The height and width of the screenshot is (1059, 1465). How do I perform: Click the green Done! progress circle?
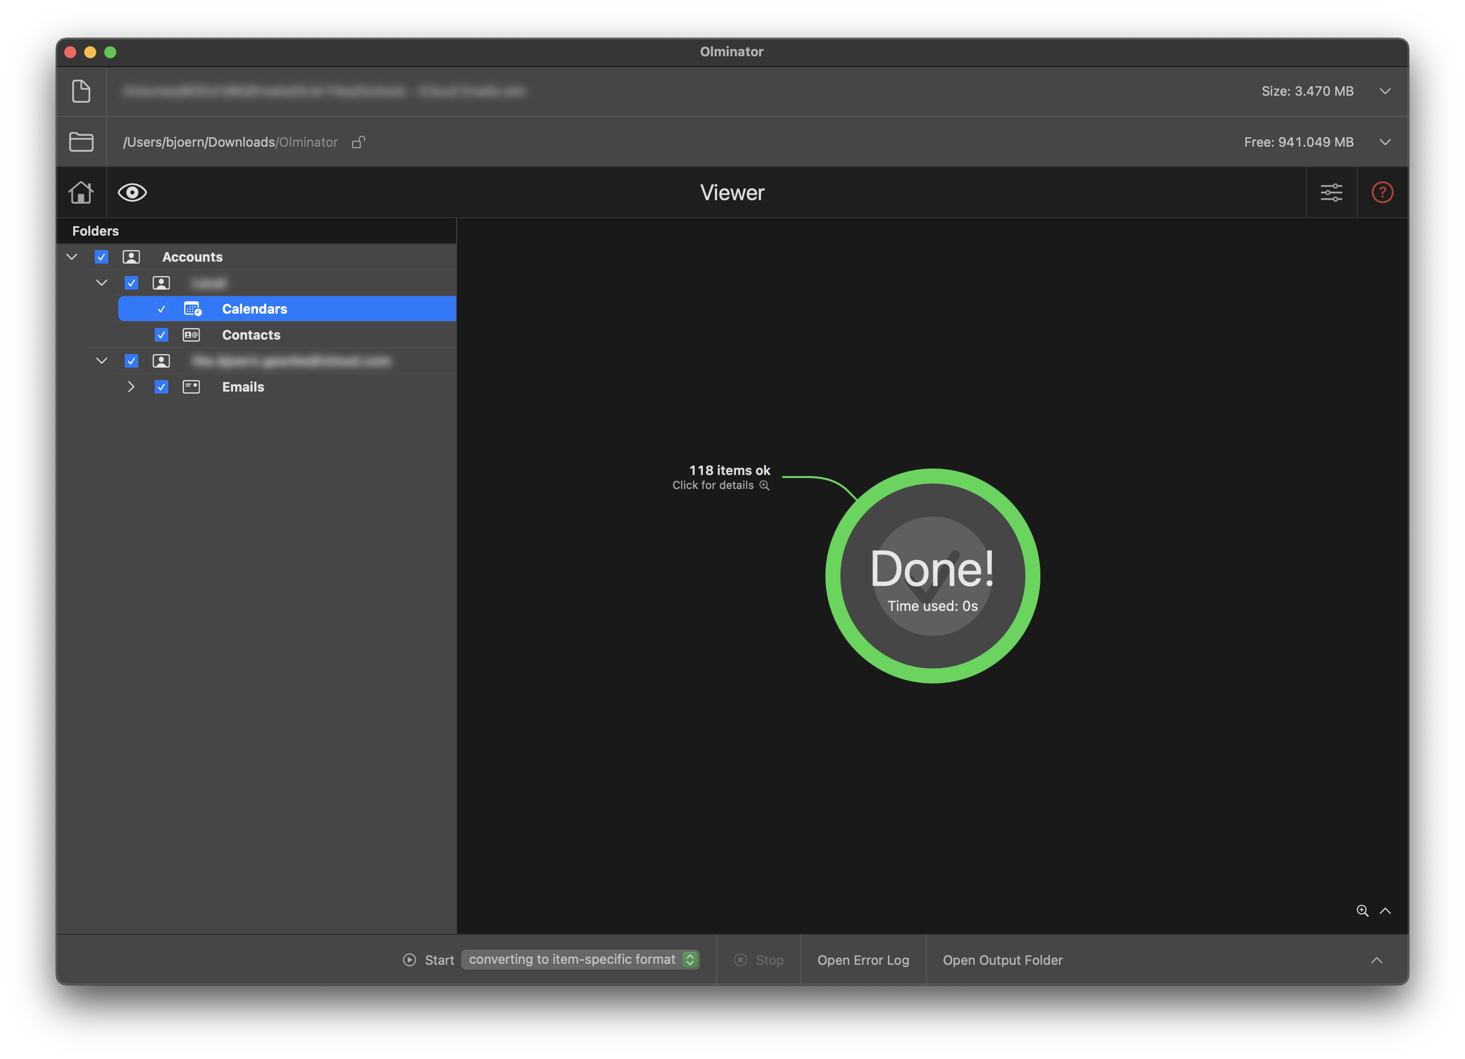click(932, 576)
